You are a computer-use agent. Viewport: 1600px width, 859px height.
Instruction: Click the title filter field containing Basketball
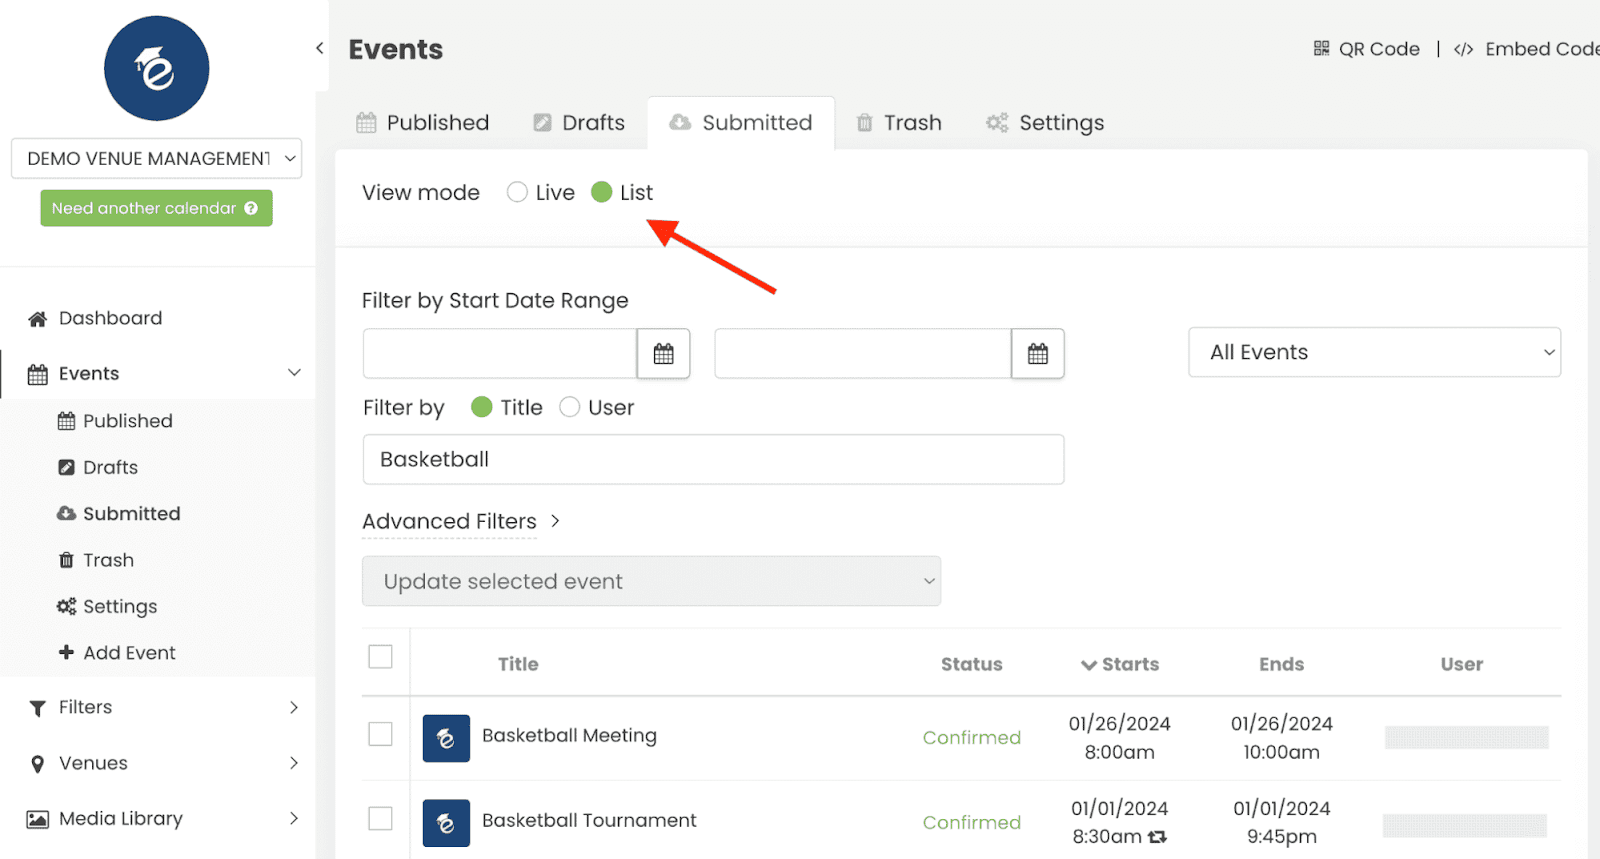pyautogui.click(x=713, y=459)
